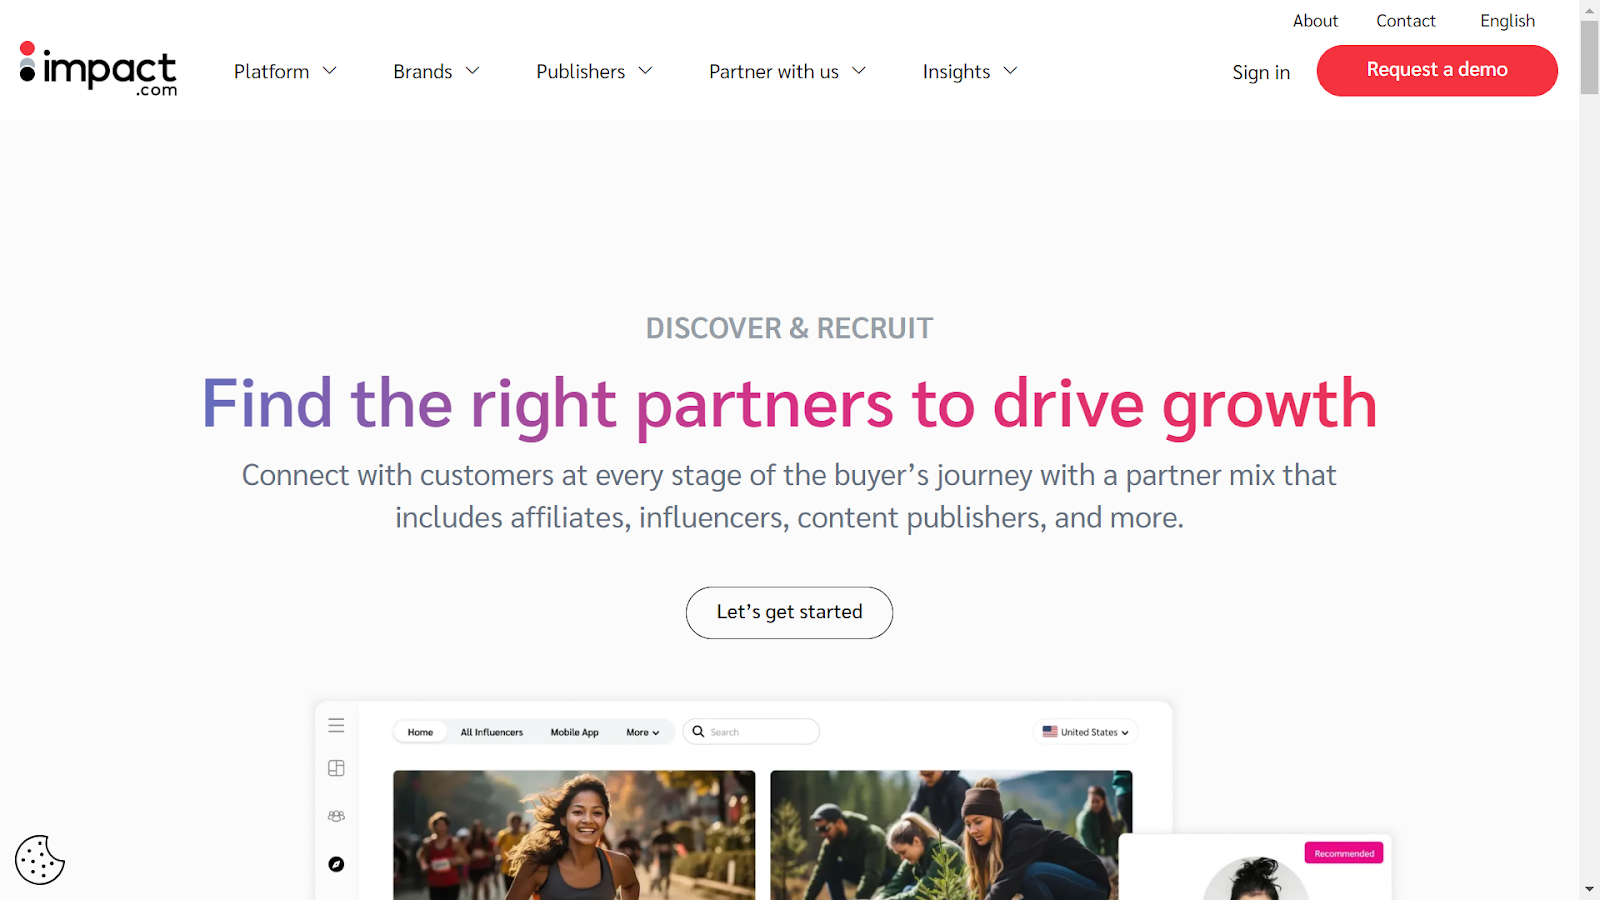Click the Let's get started button
Viewport: 1600px width, 900px height.
click(x=789, y=612)
